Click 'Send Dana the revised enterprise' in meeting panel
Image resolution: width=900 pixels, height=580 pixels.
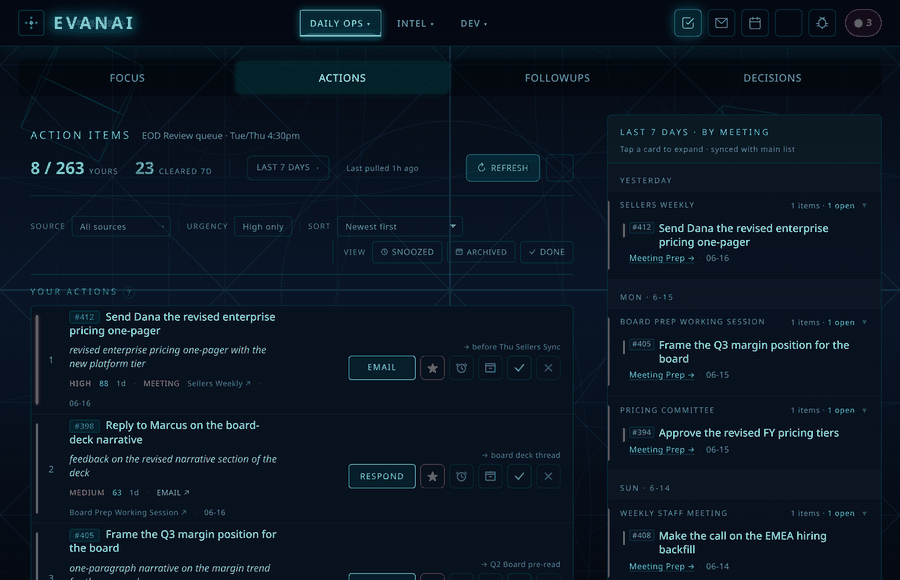(x=743, y=235)
